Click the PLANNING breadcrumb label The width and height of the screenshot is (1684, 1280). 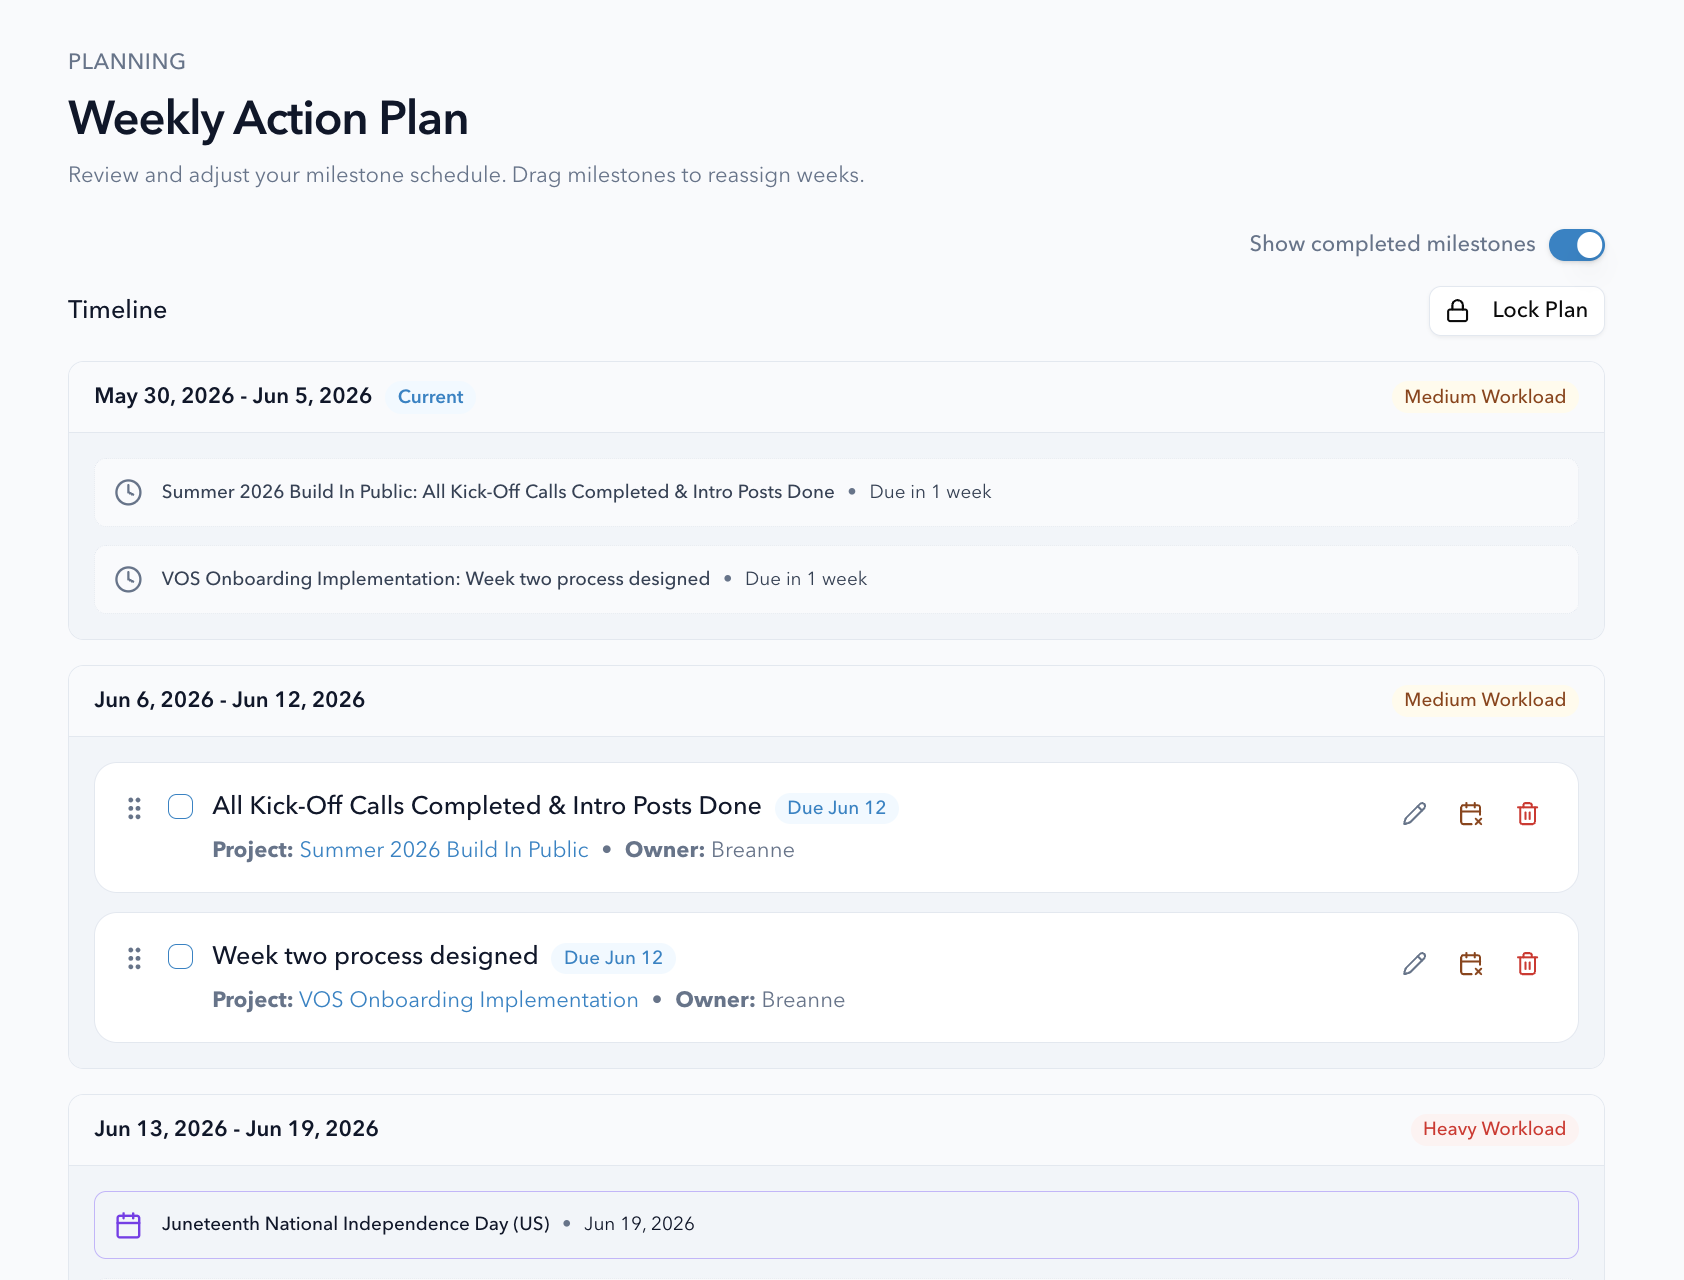127,62
